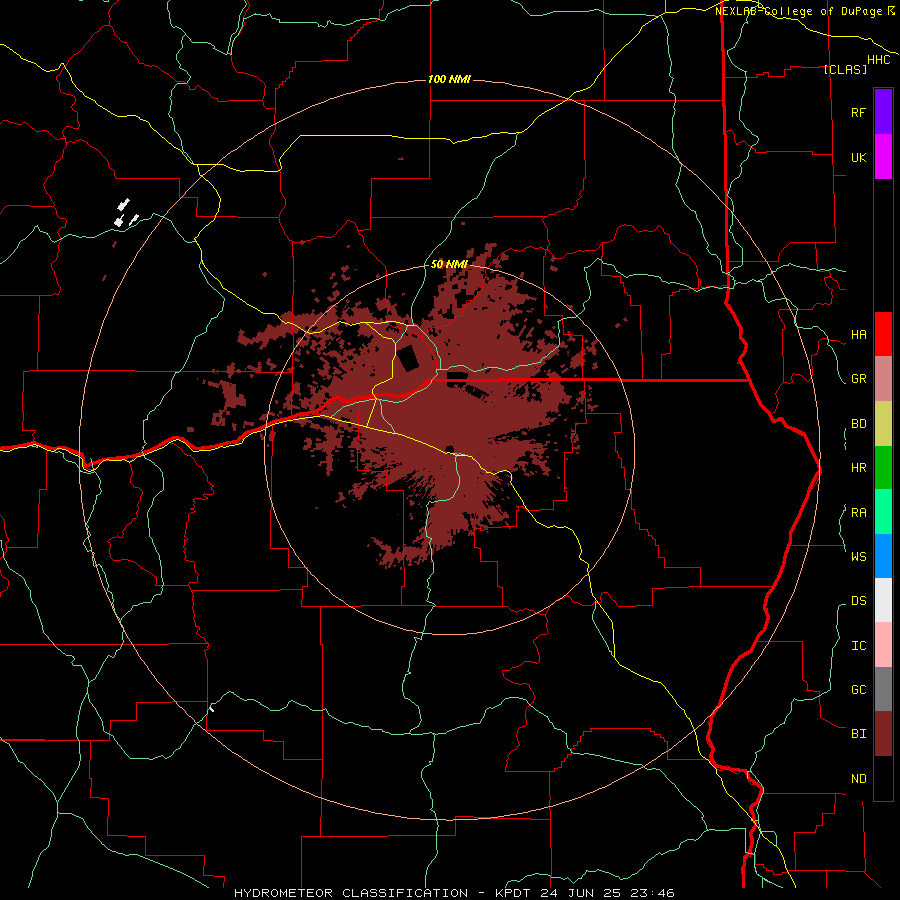
Task: Click the 23:46 timestamp
Action: pos(655,893)
